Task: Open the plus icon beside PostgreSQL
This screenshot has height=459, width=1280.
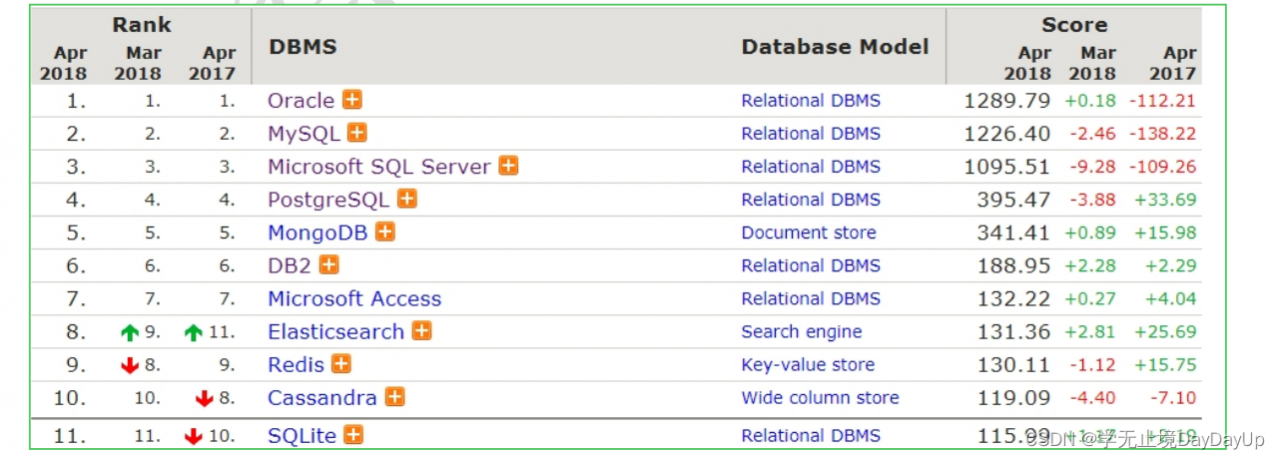Action: point(407,199)
